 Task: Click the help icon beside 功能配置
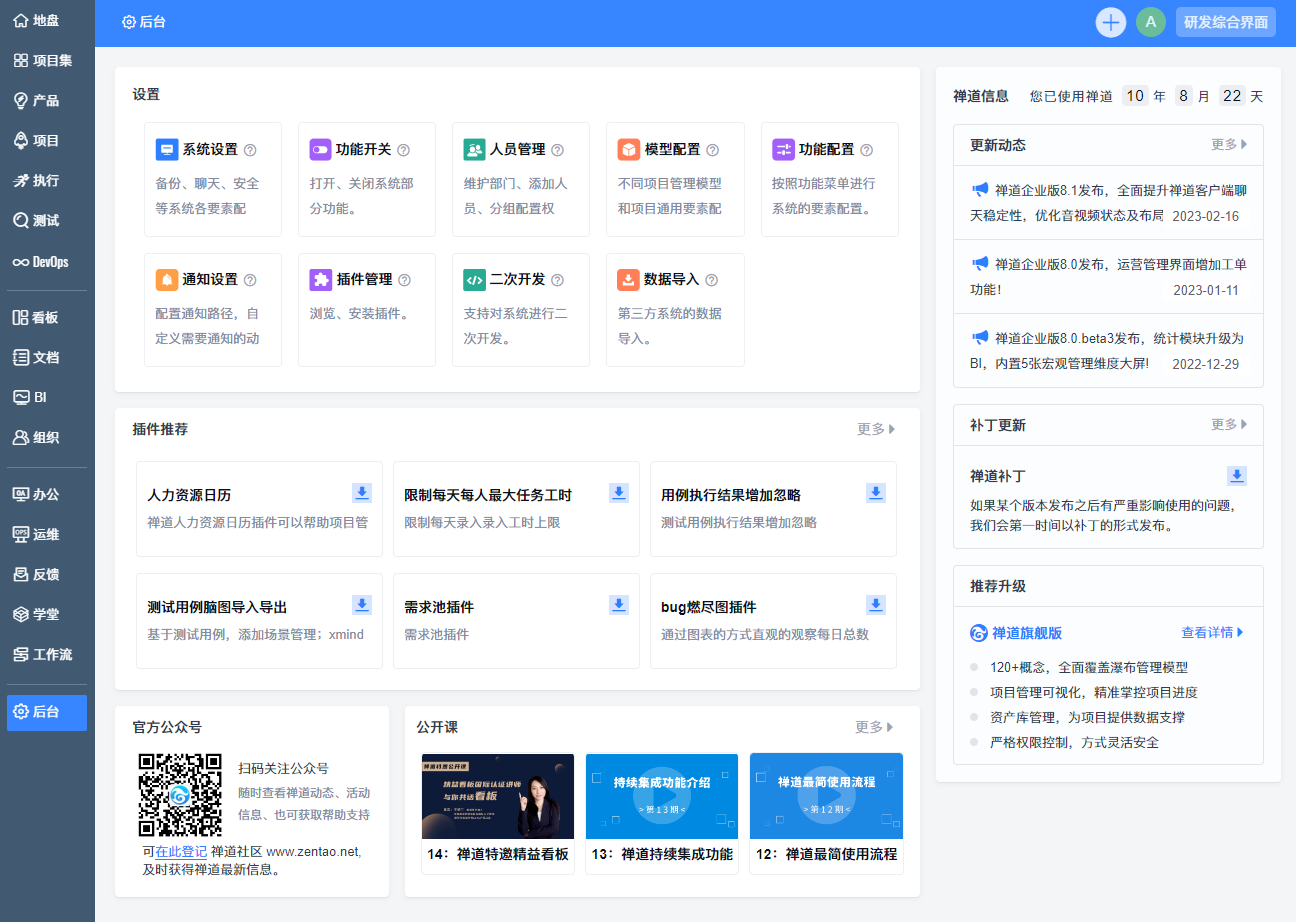click(867, 150)
